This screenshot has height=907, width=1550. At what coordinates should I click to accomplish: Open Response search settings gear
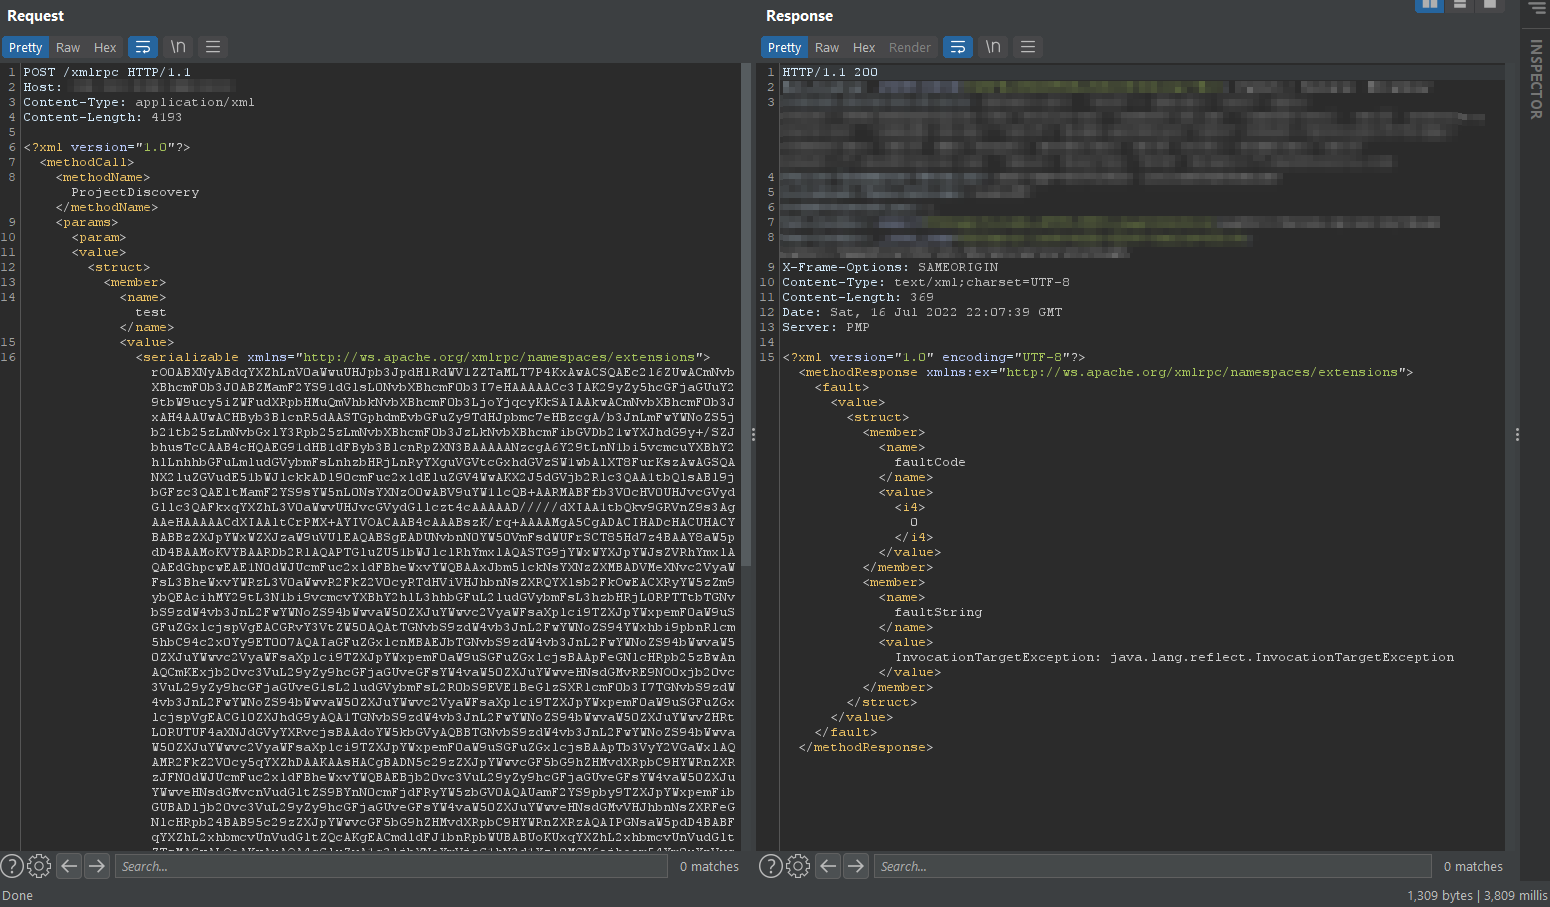pos(798,866)
